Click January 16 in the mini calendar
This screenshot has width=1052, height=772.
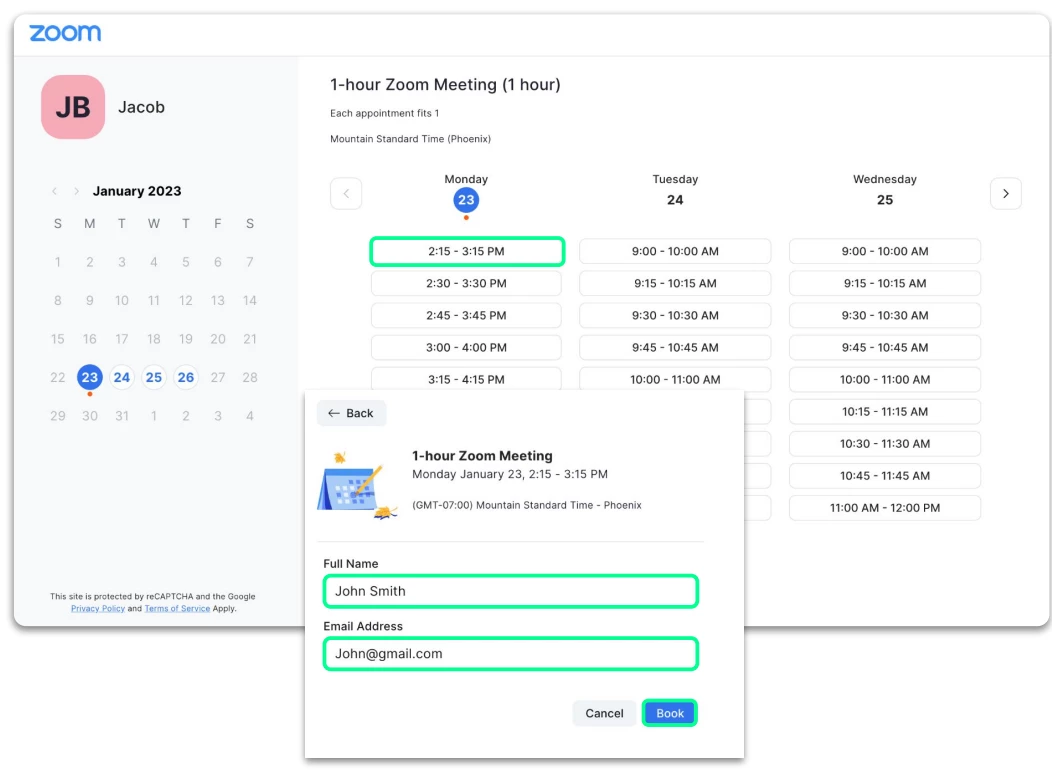90,339
